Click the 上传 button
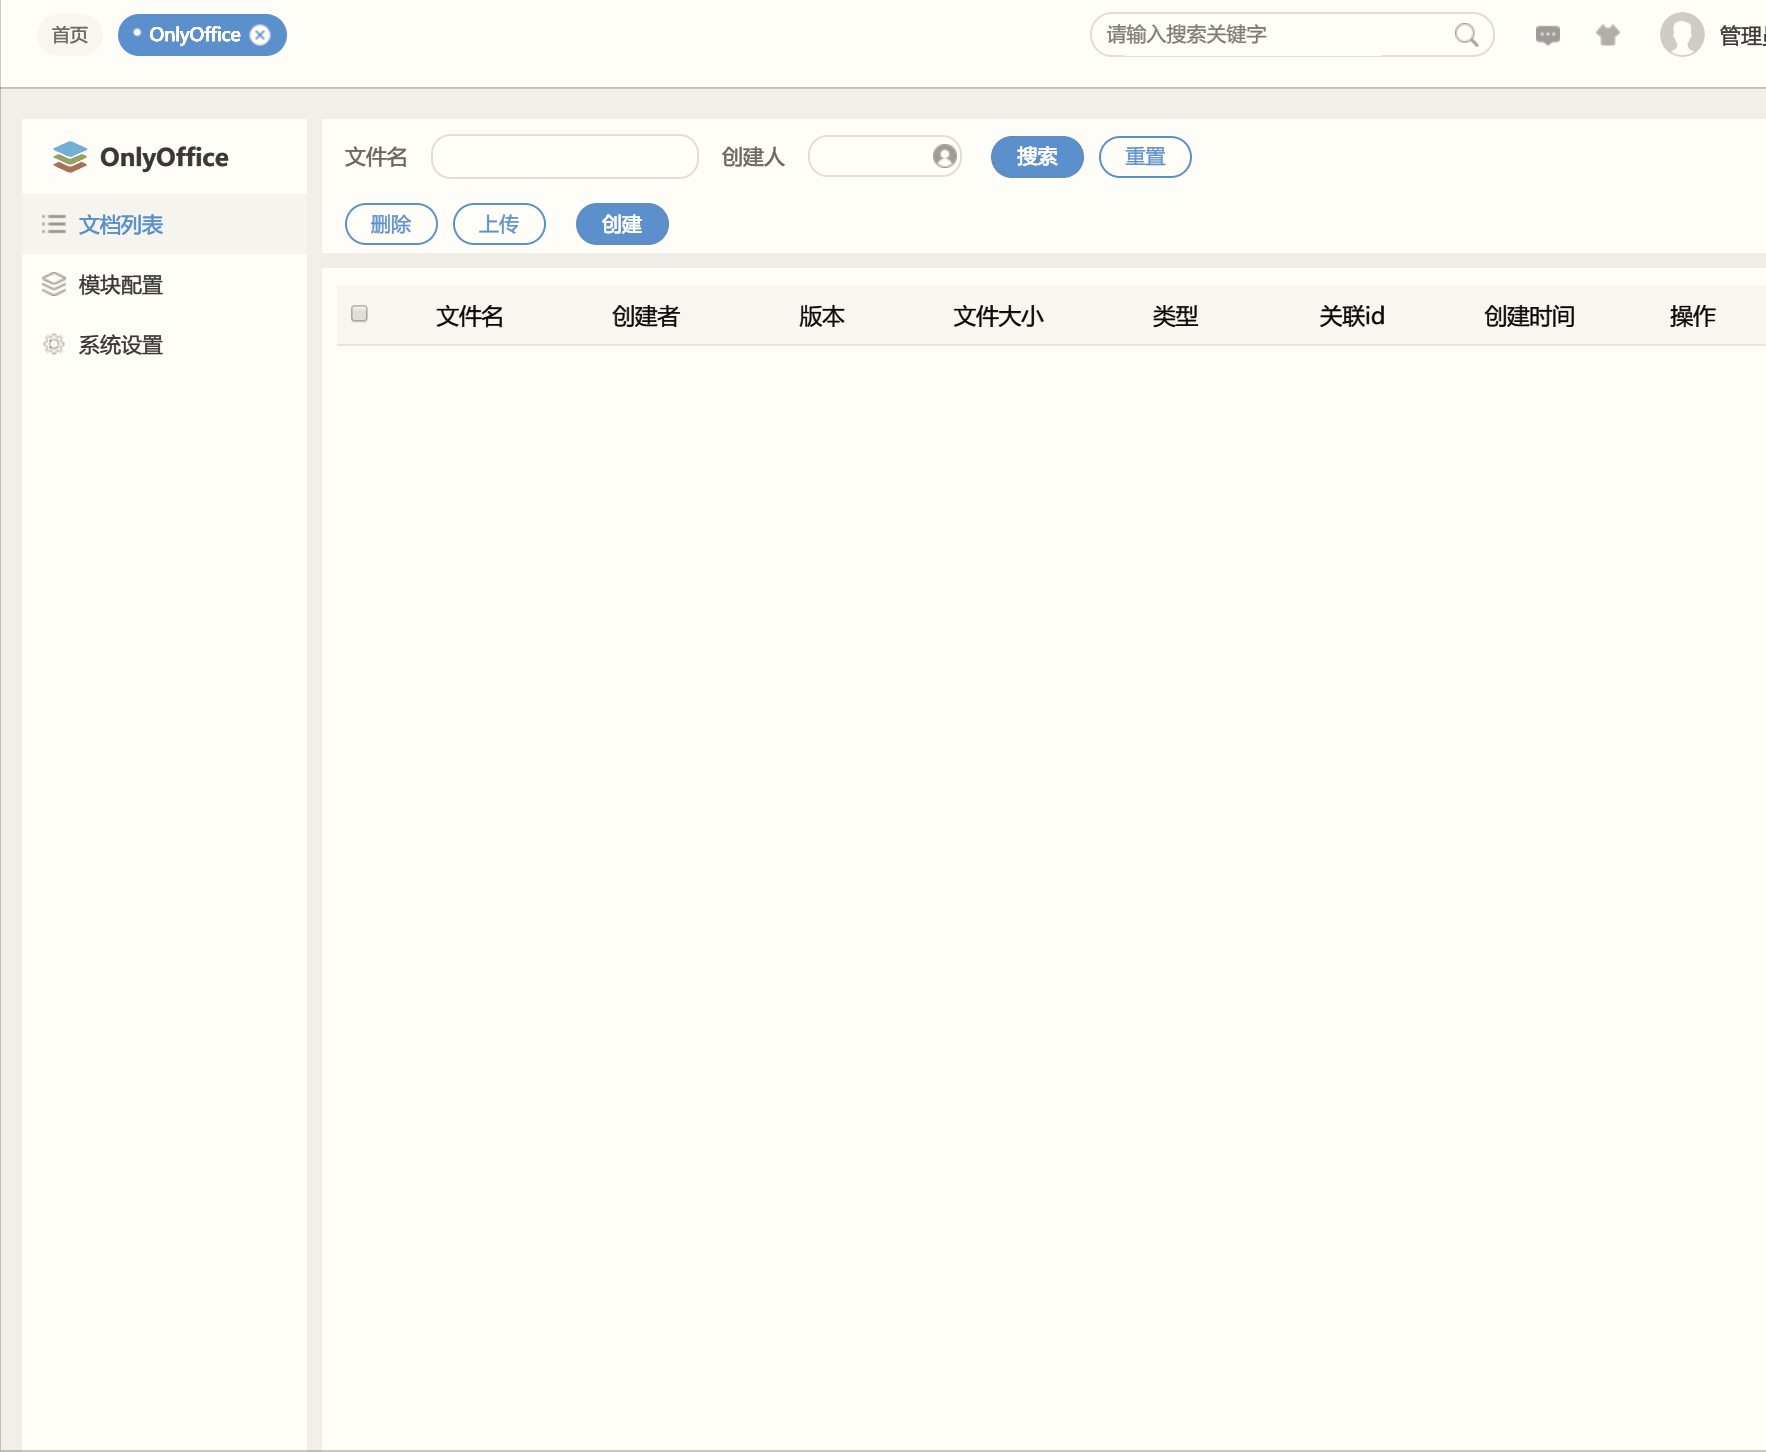The image size is (1766, 1452). (x=499, y=224)
